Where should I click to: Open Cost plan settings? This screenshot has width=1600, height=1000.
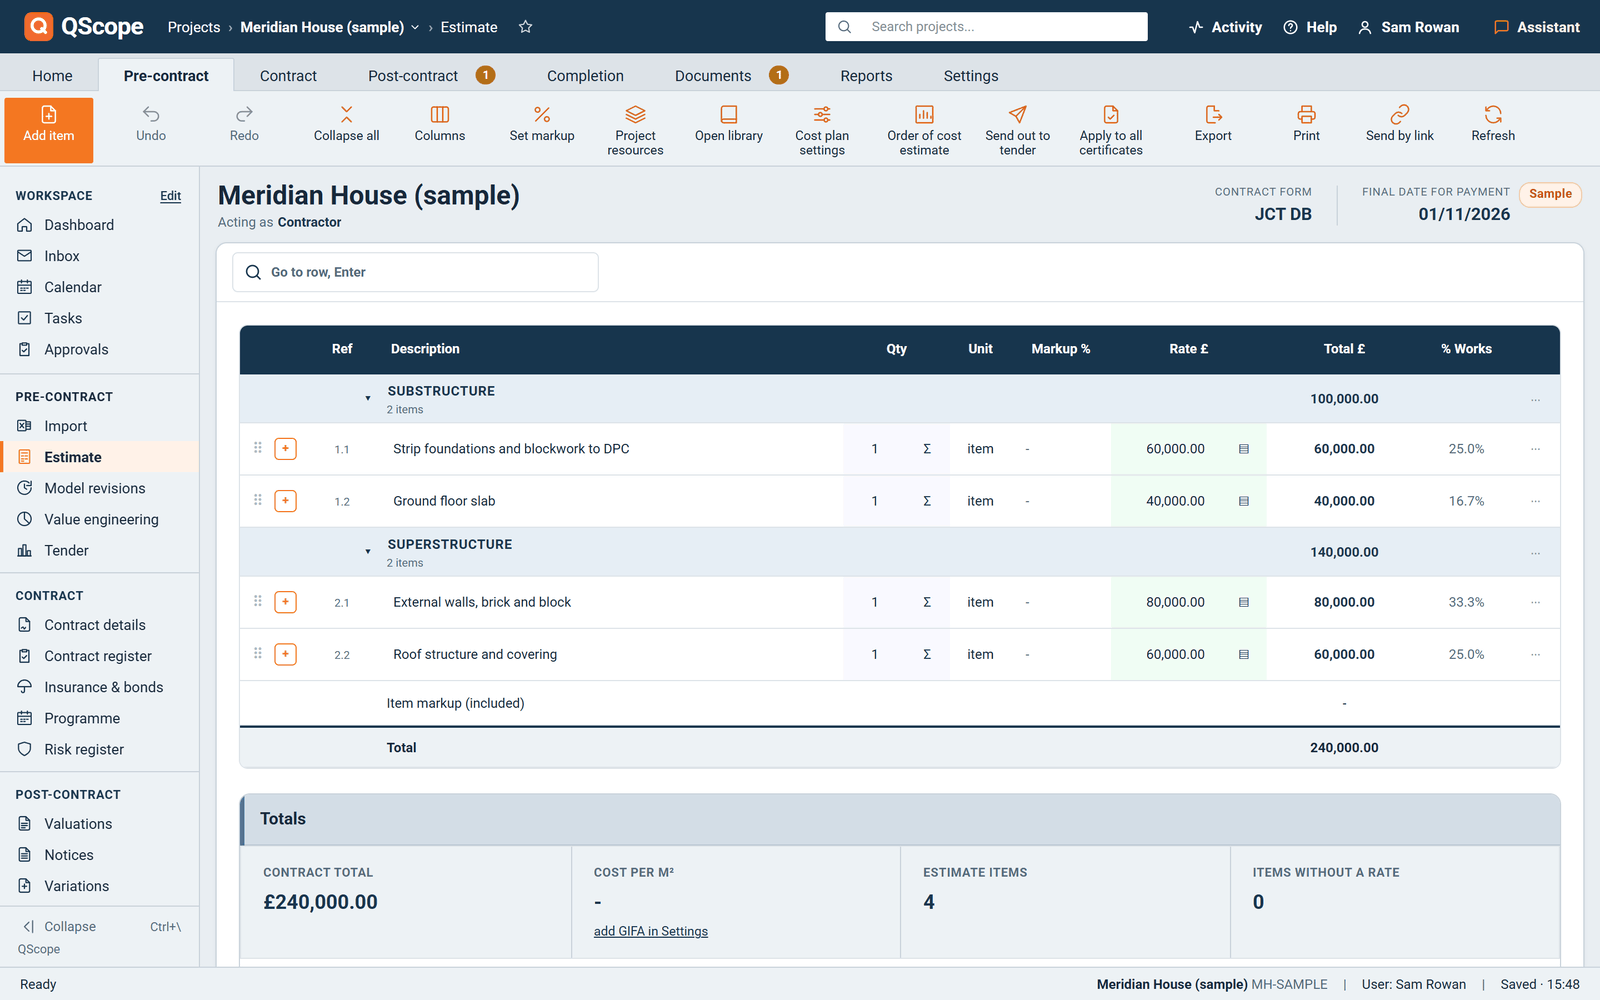[822, 130]
